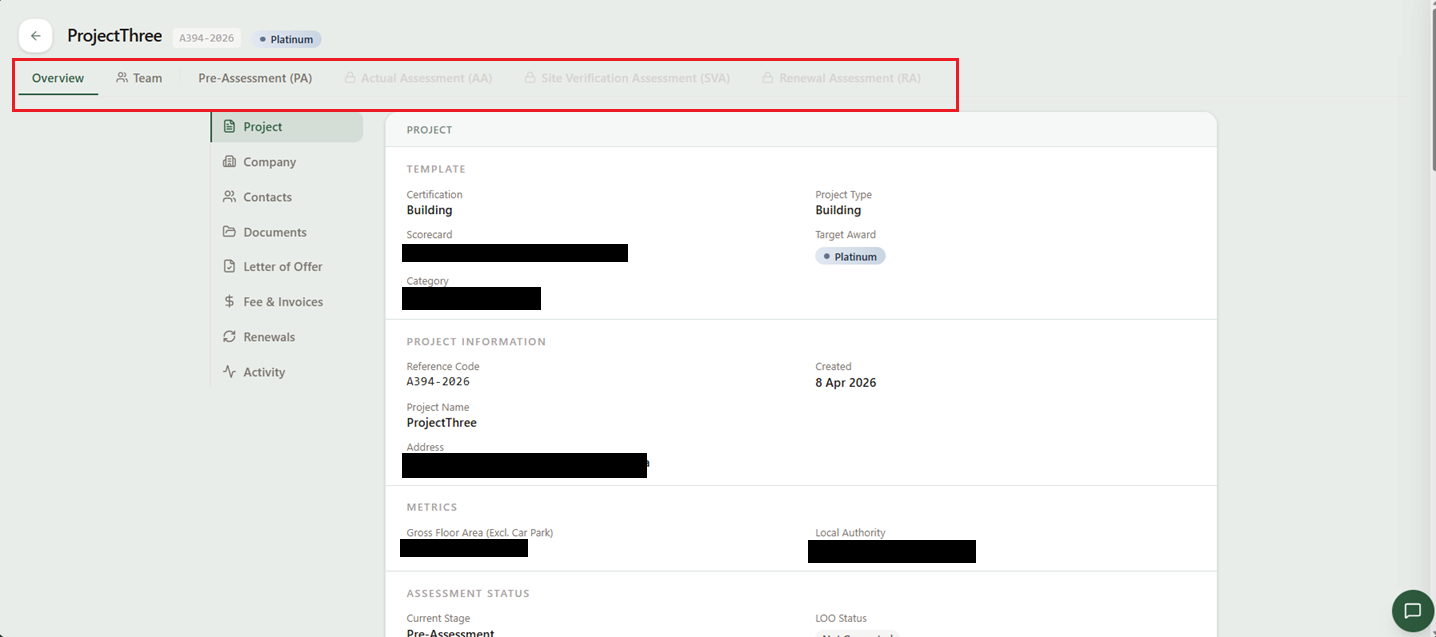The height and width of the screenshot is (637, 1436).
Task: Click the Team tab people icon
Action: click(122, 78)
